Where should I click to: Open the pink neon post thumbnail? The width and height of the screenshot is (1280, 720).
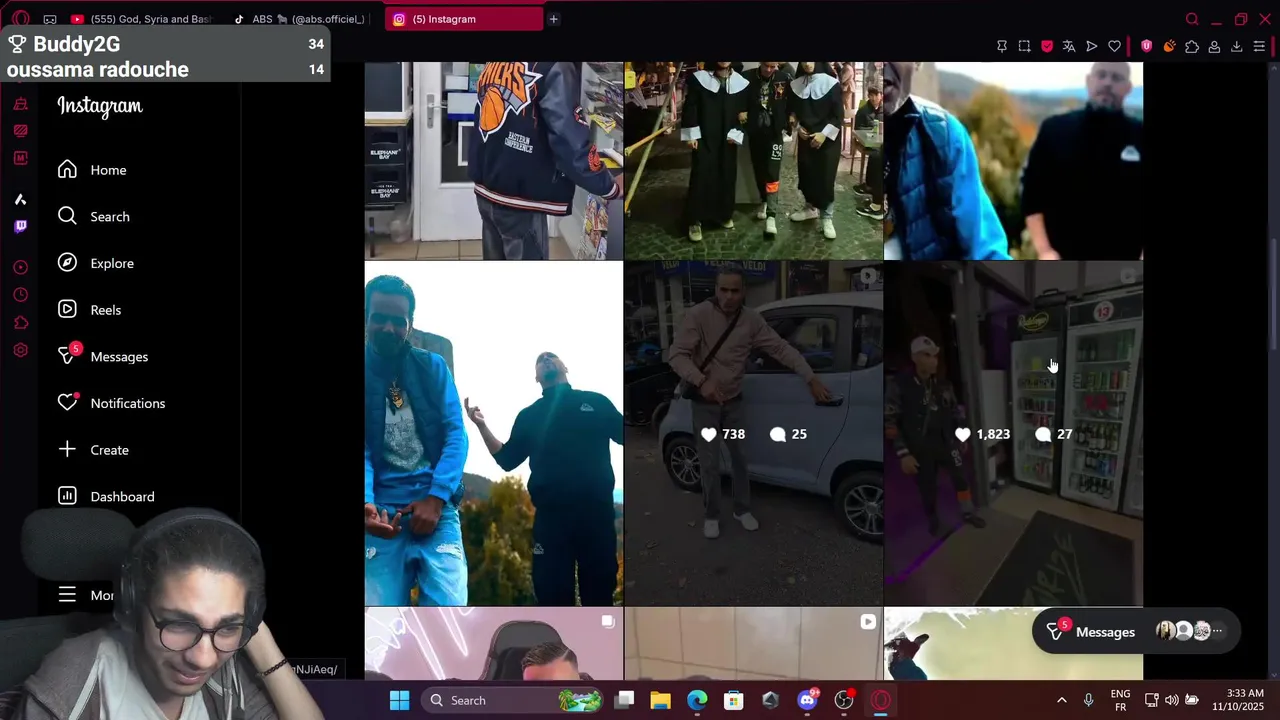[494, 644]
